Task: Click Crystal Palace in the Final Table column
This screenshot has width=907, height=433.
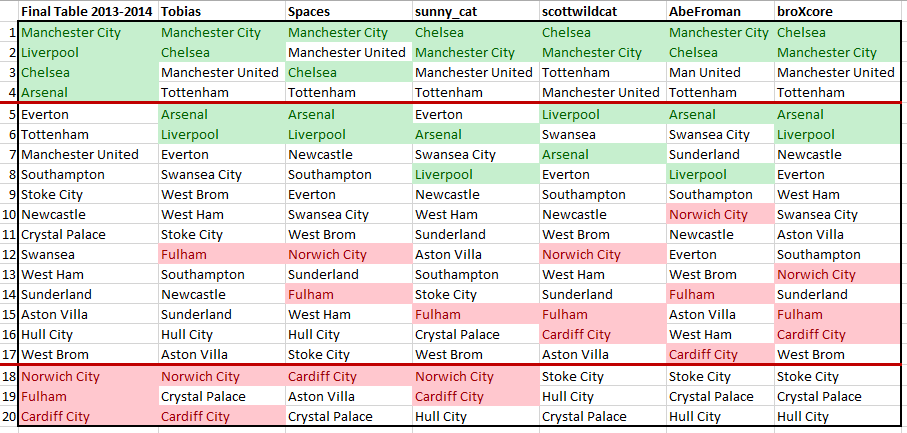Action: [x=88, y=235]
